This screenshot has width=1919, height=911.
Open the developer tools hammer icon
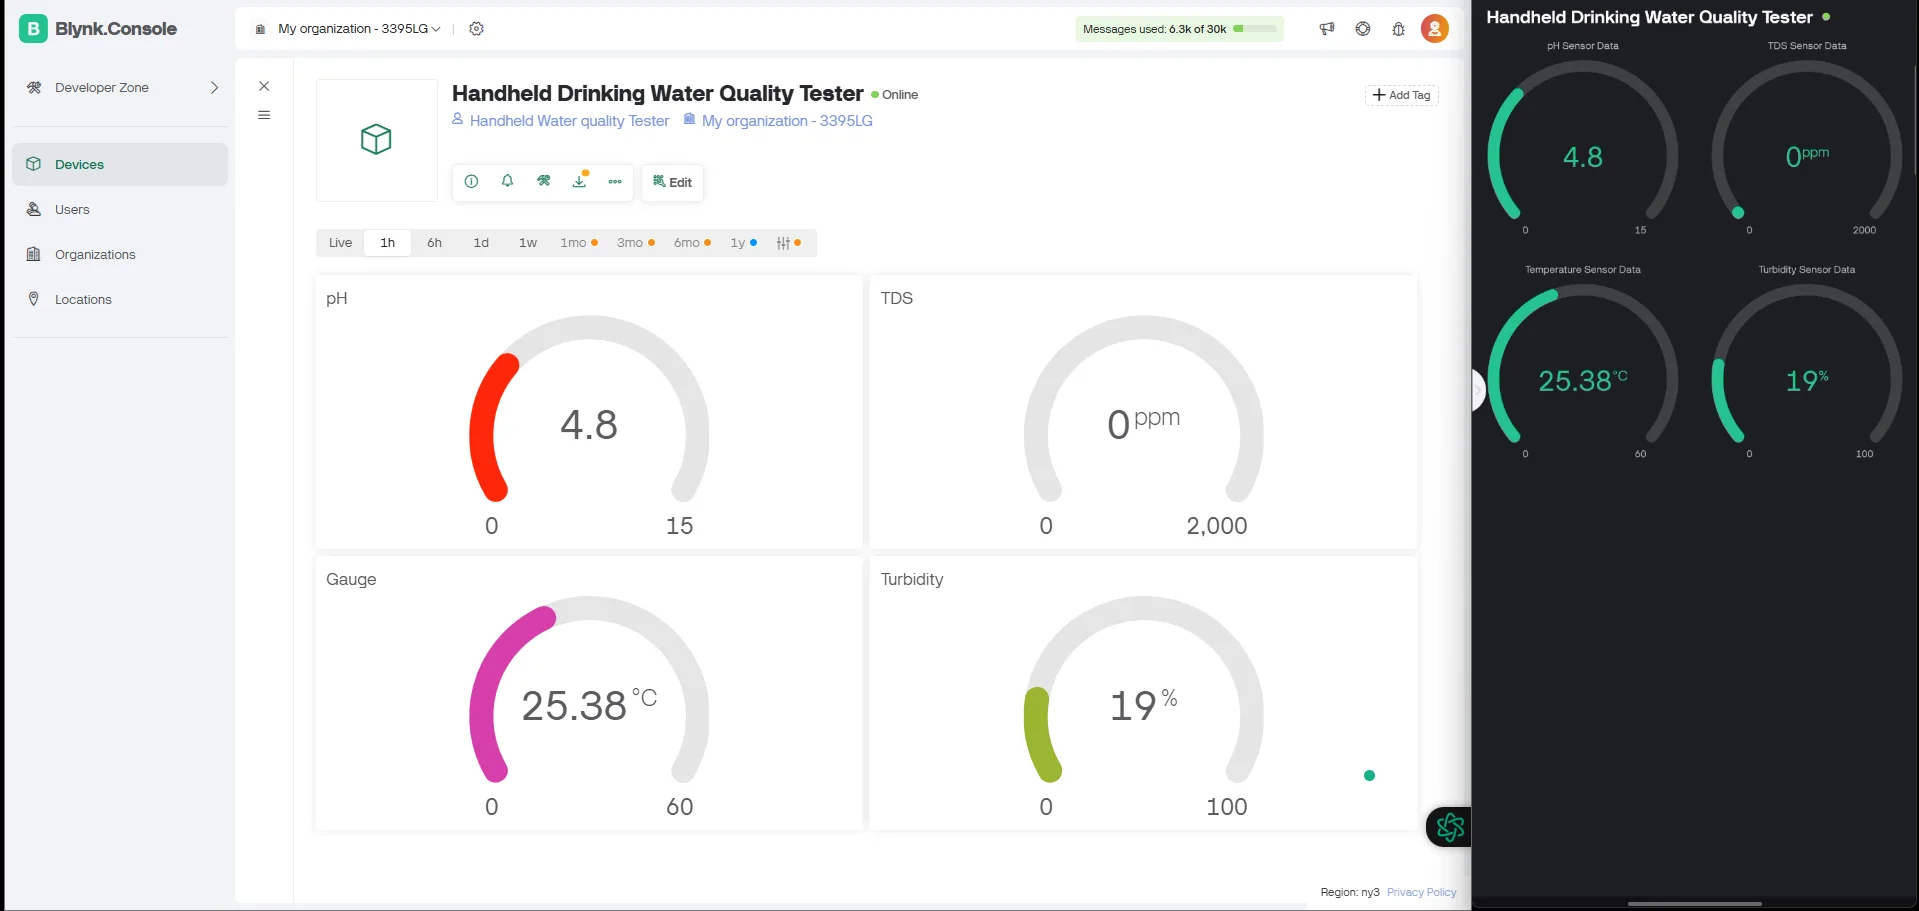(543, 181)
